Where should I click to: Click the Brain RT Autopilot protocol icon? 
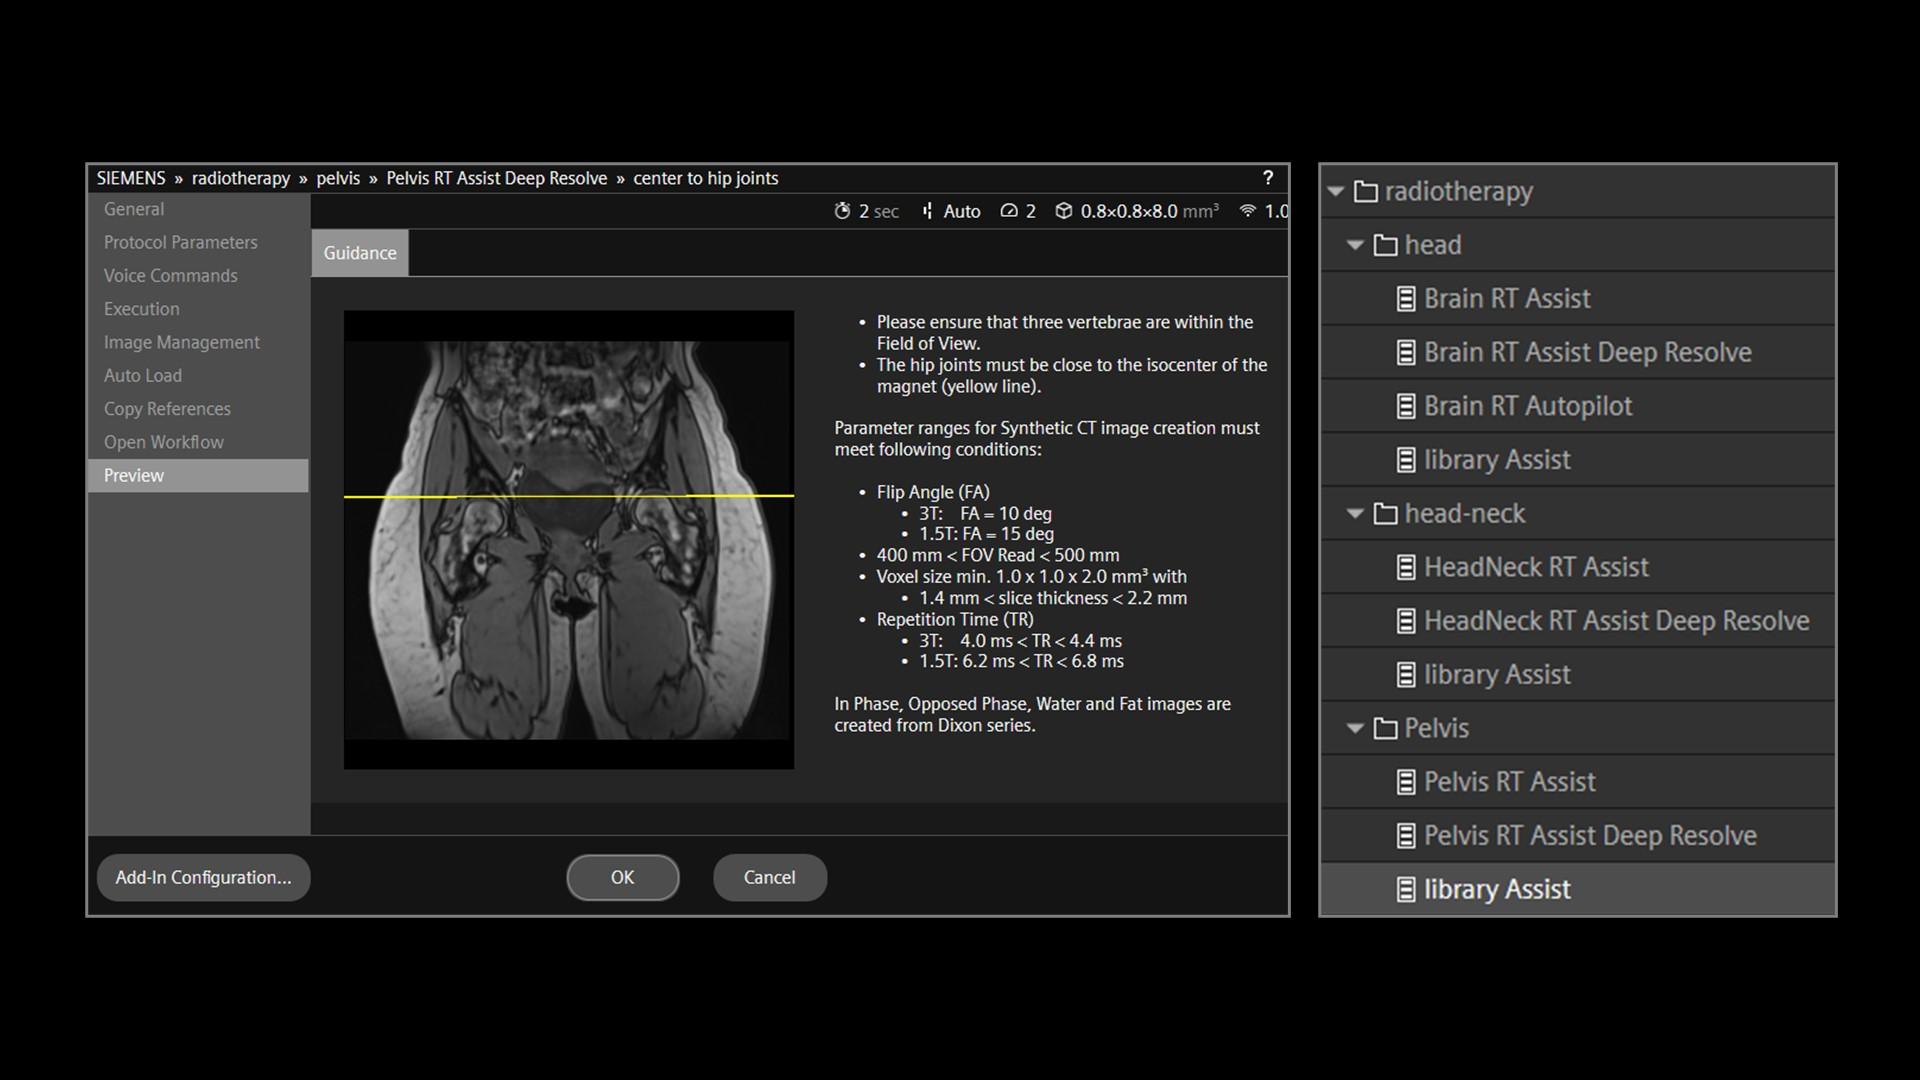[1406, 406]
